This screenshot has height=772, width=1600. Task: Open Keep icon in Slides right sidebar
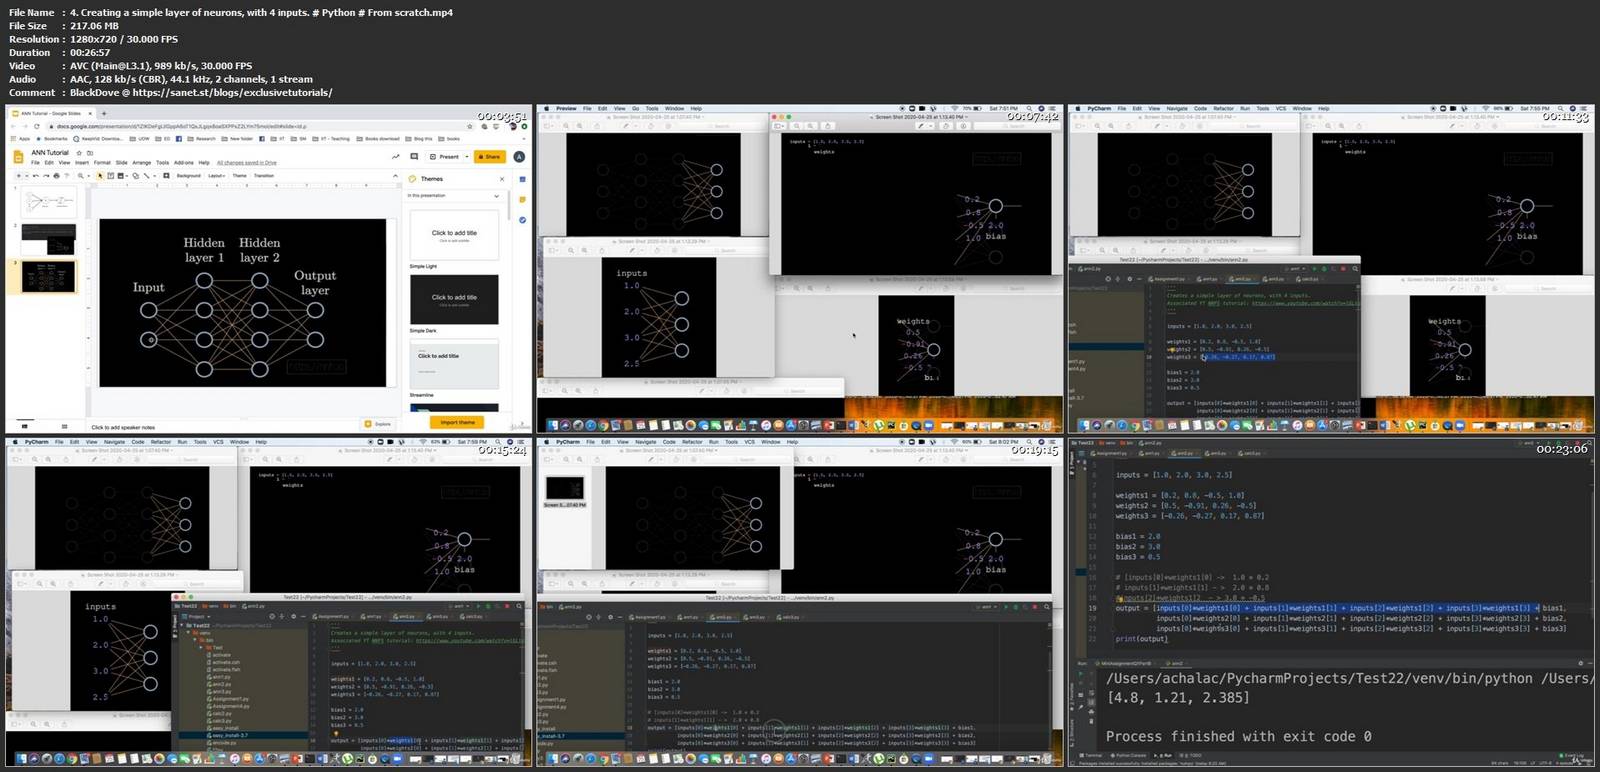click(522, 199)
